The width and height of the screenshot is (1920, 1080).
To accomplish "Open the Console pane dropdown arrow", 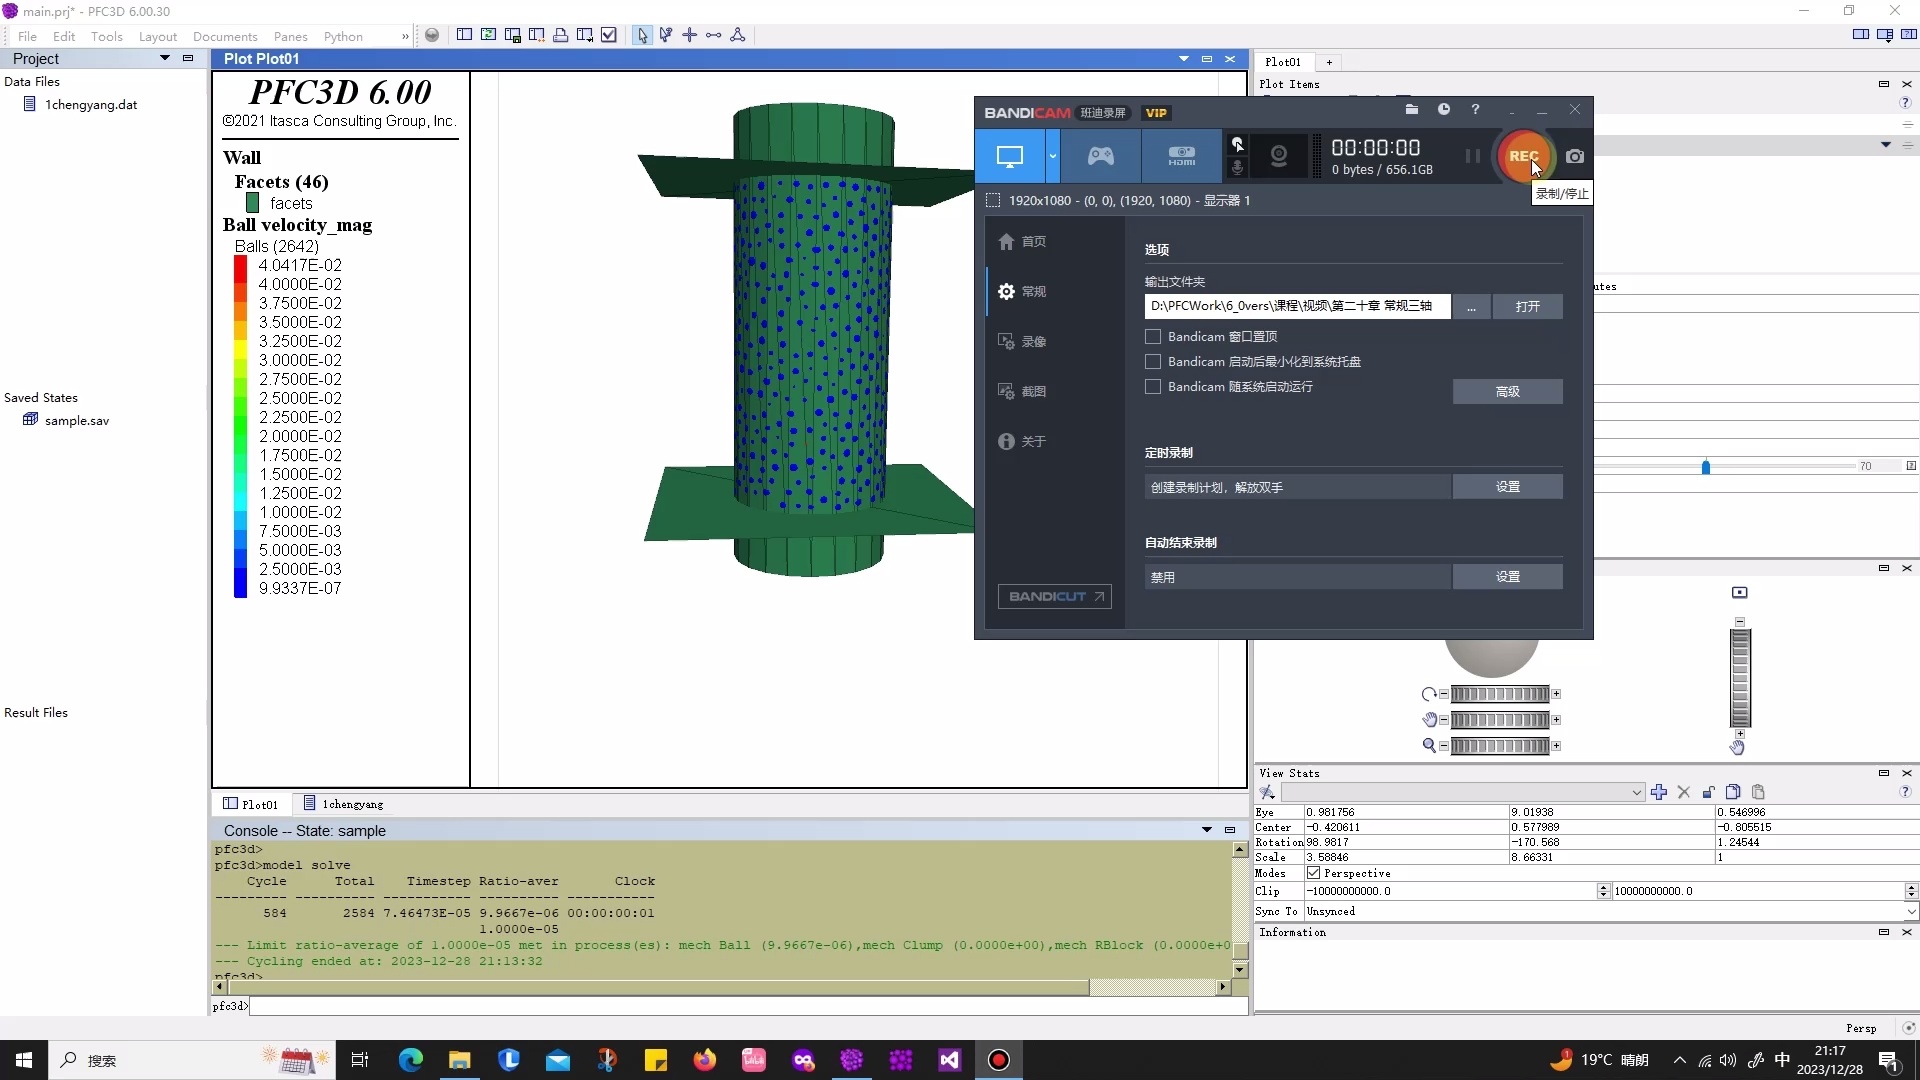I will pos(1206,830).
